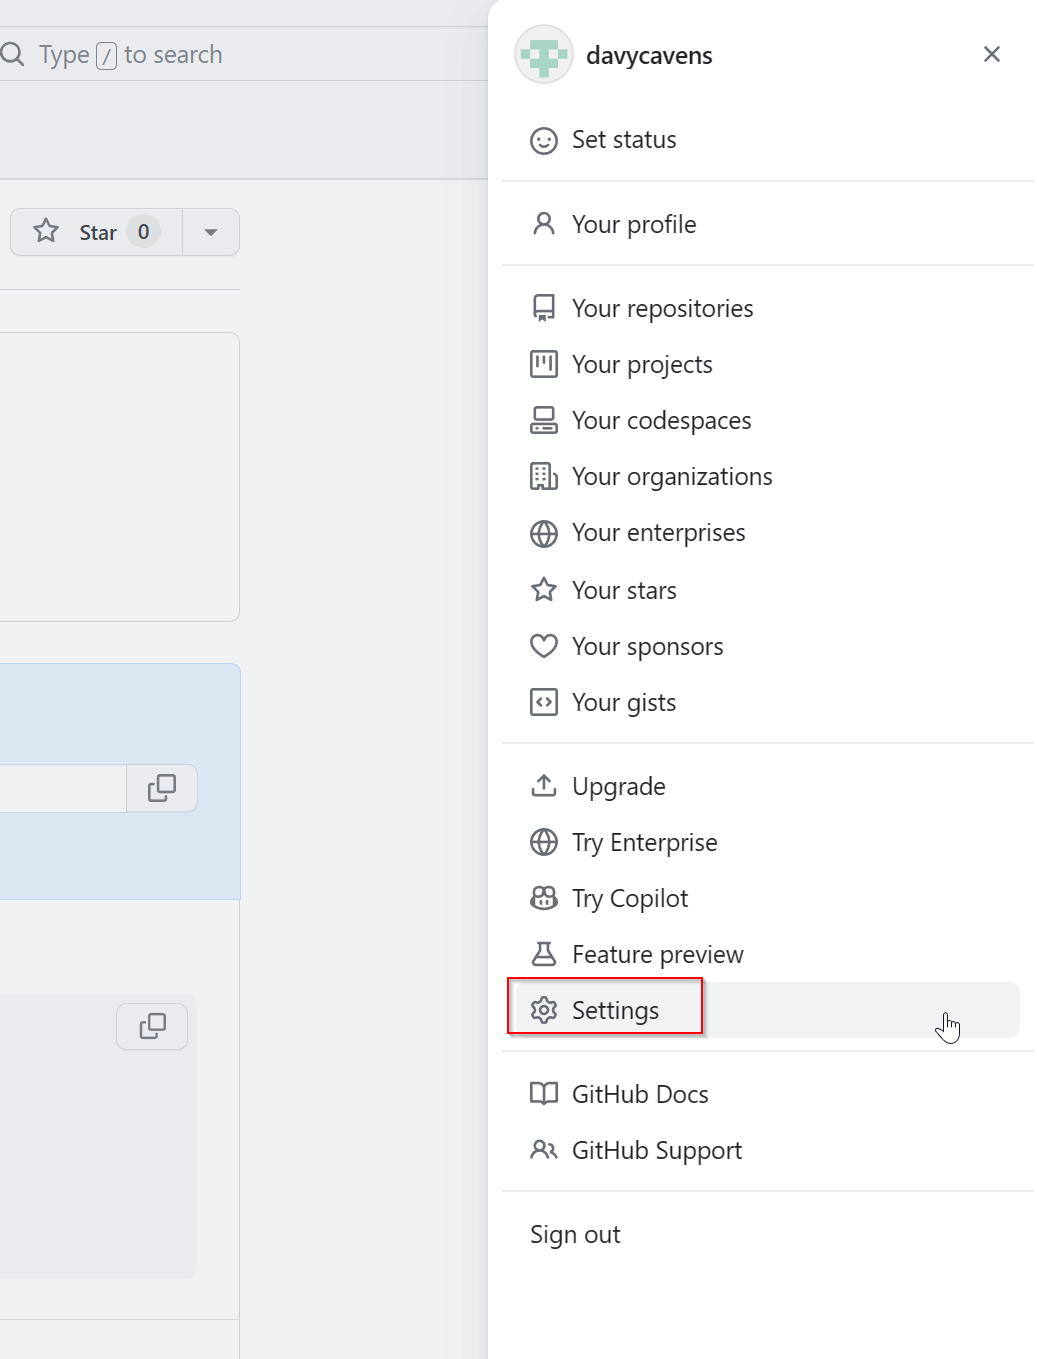Screen dimensions: 1037x1359
Task: Click the globe icon beside Try Enterprise
Action: click(544, 842)
